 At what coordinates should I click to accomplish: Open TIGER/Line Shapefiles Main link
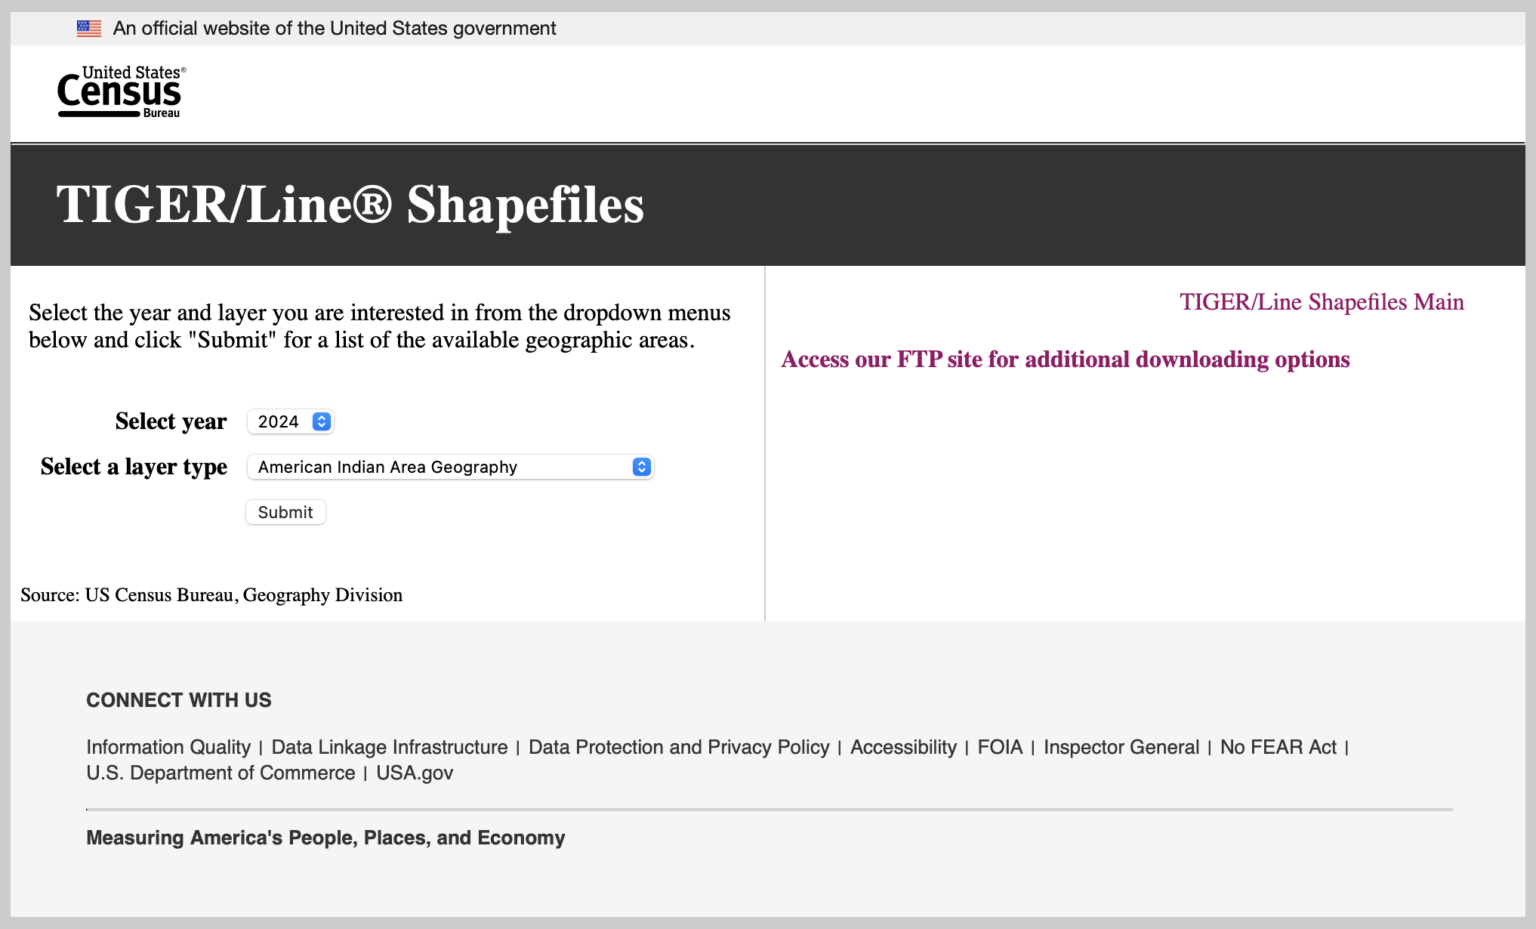coord(1321,302)
